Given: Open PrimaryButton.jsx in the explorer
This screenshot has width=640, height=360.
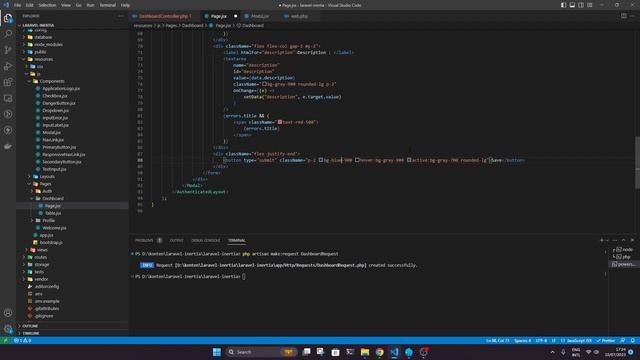Looking at the screenshot, I should [x=59, y=147].
